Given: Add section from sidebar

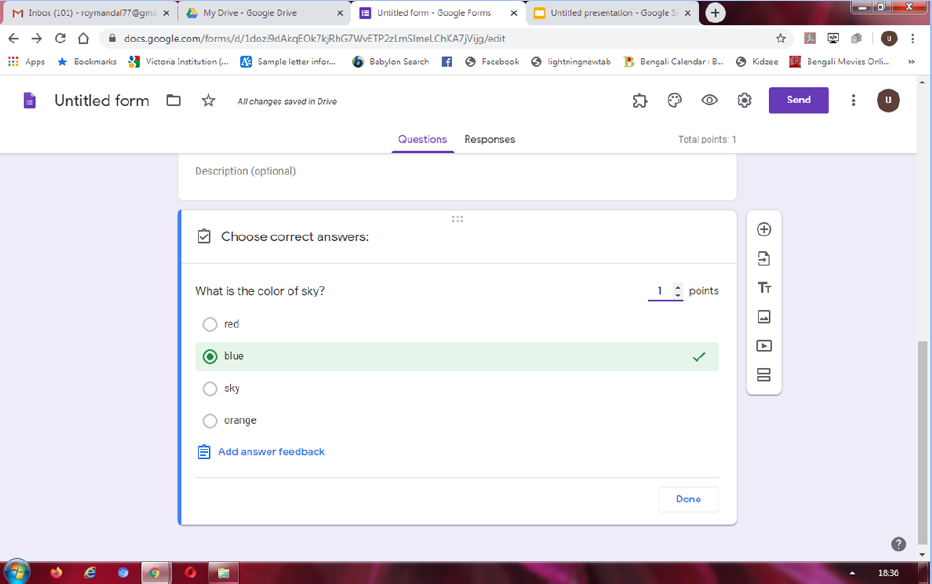Looking at the screenshot, I should (764, 375).
